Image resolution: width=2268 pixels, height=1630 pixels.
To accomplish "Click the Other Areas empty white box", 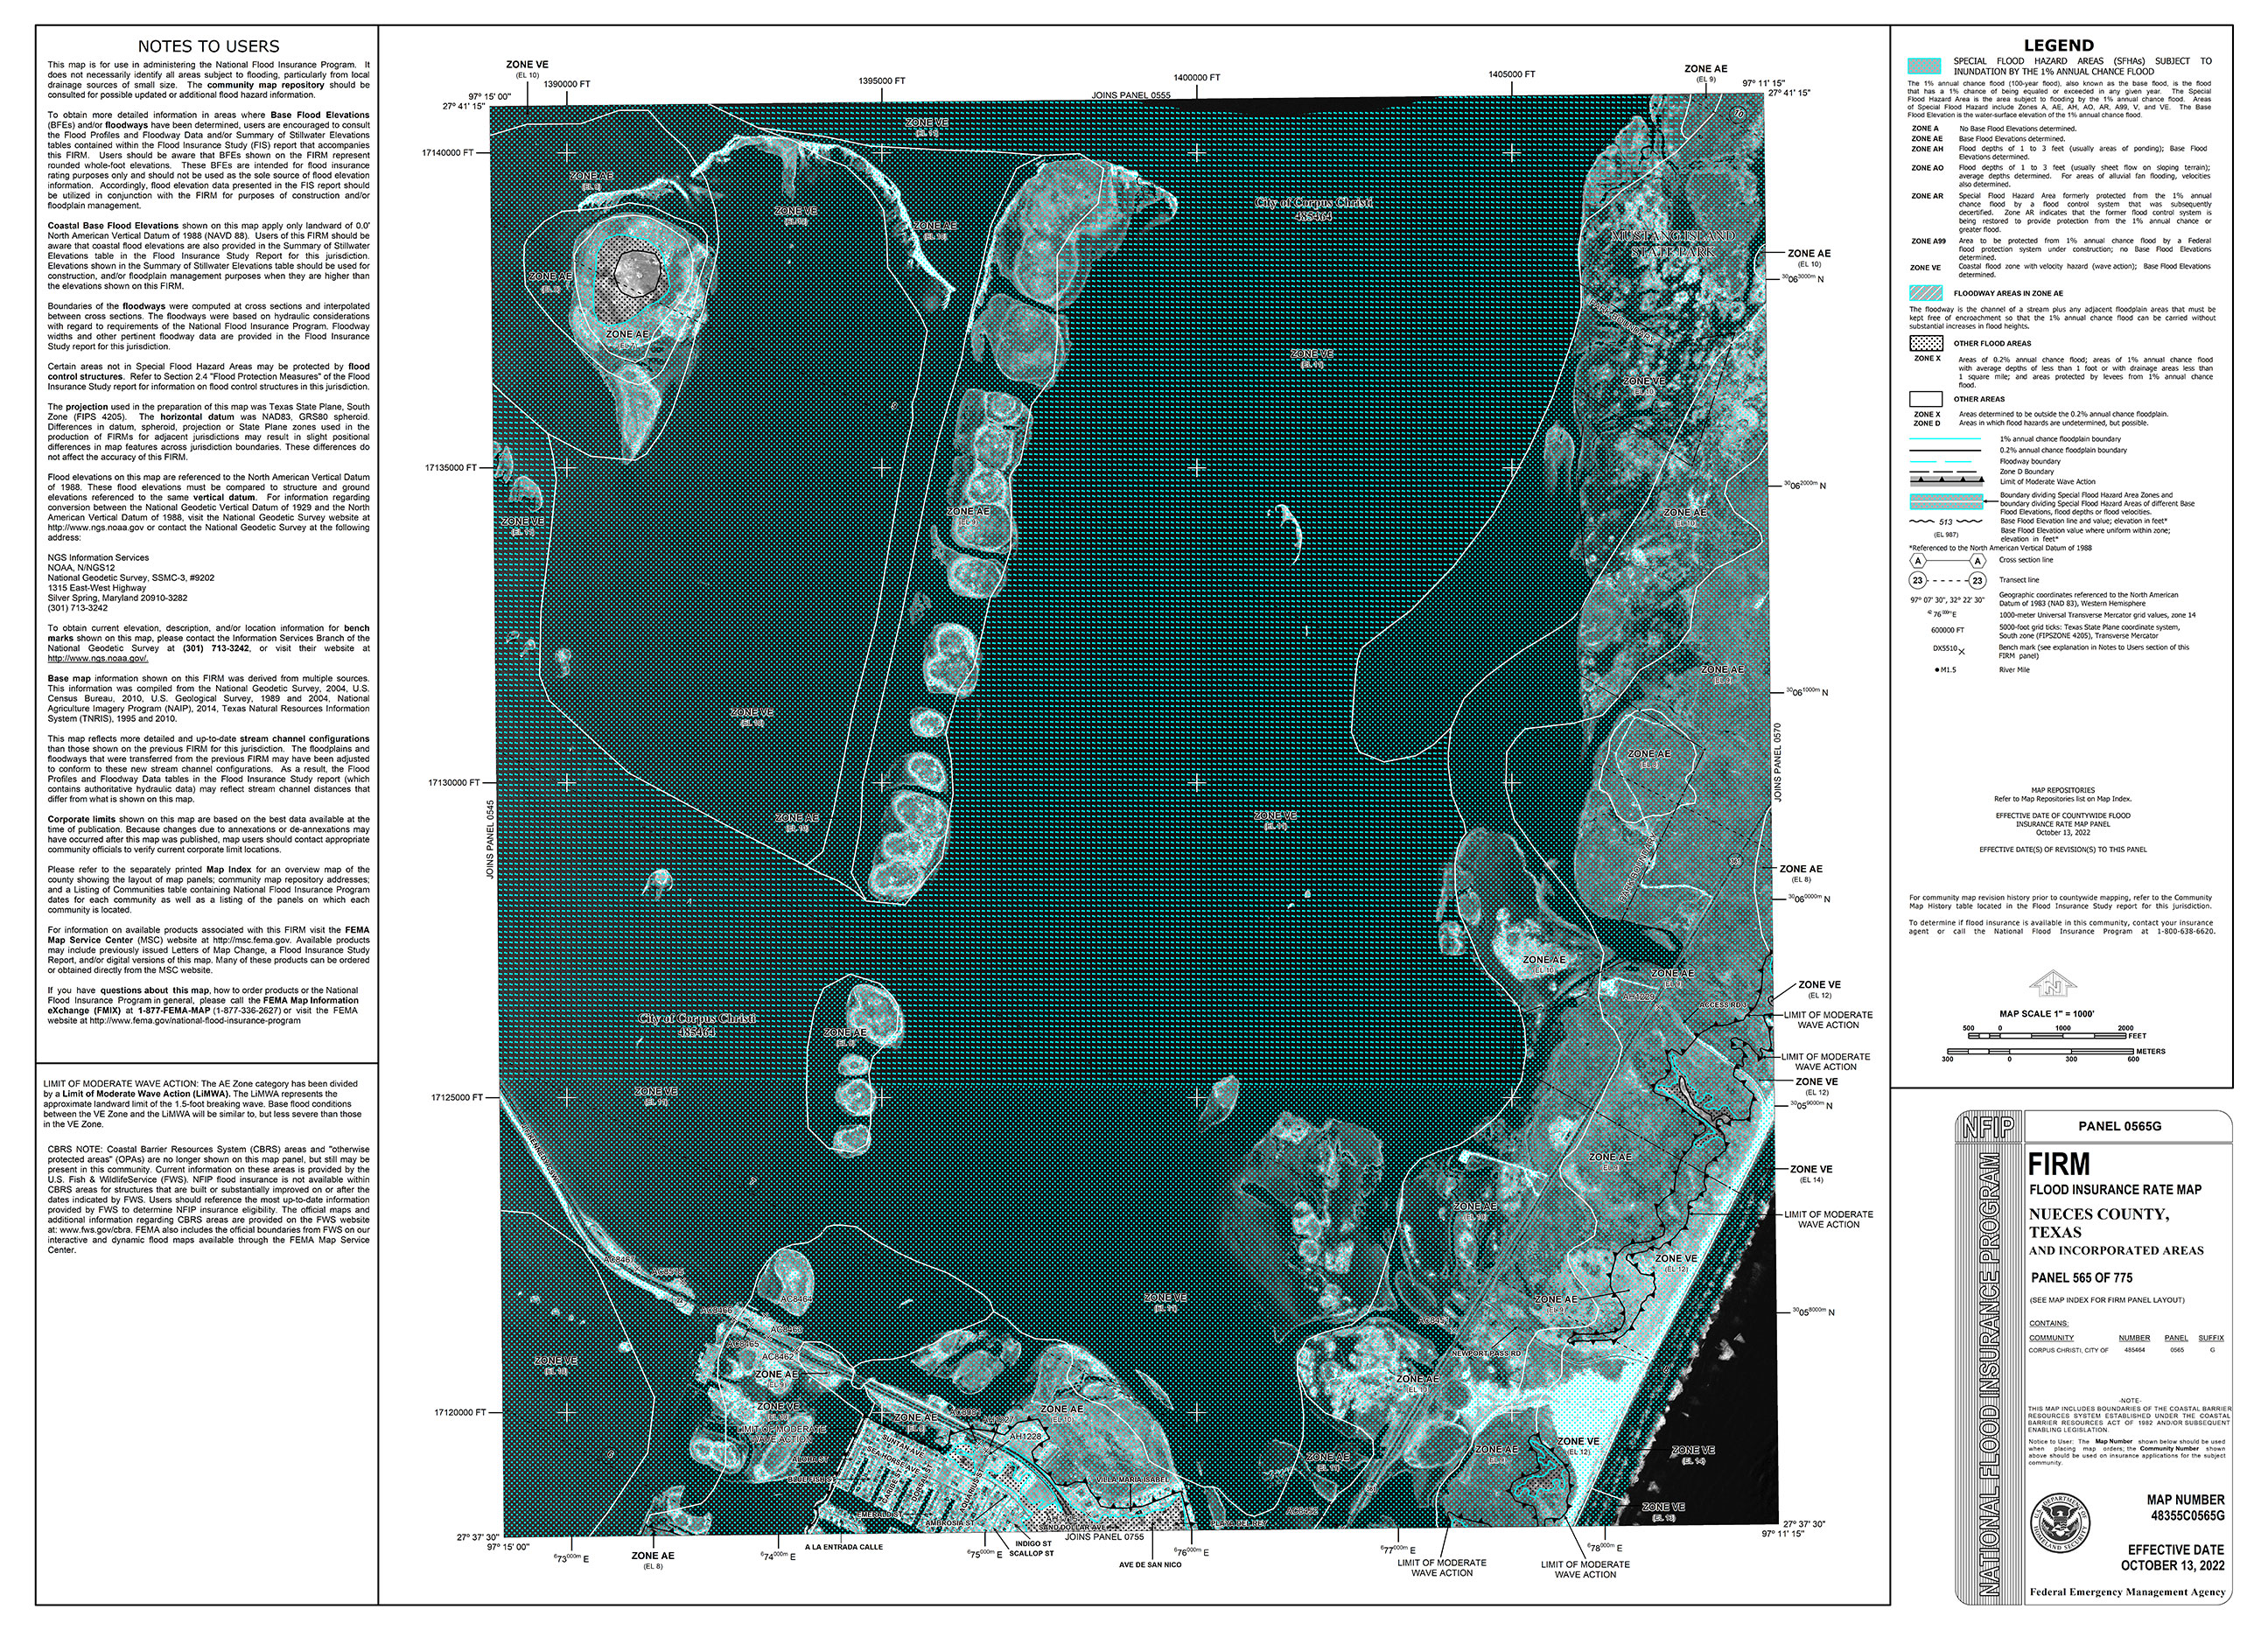I will (x=1925, y=399).
